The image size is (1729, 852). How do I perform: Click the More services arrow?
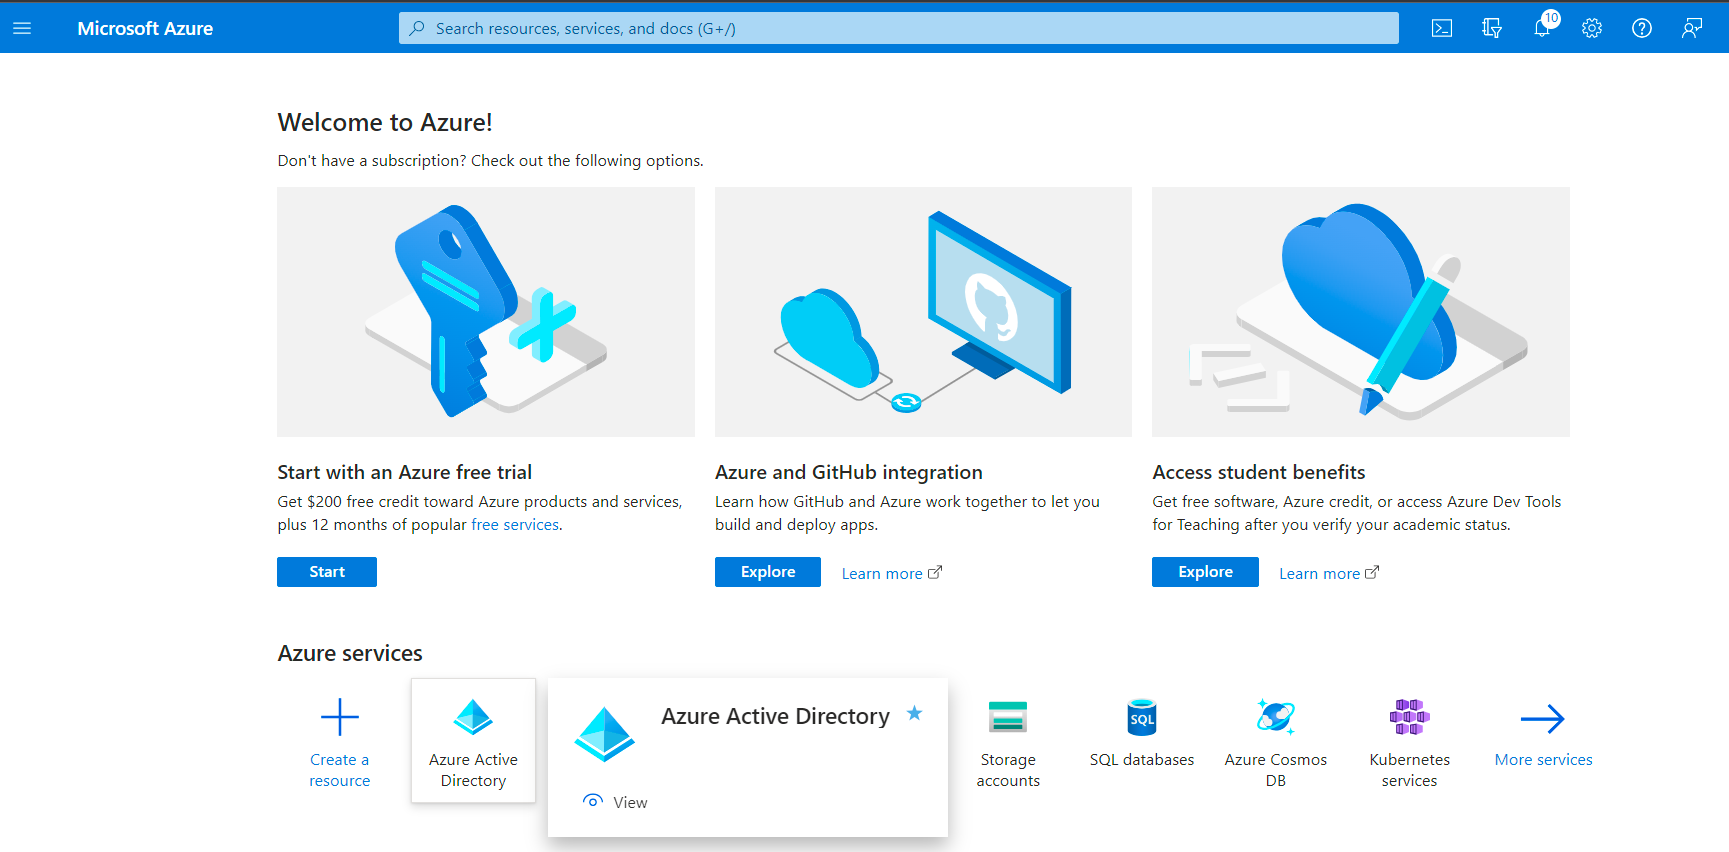click(x=1543, y=718)
